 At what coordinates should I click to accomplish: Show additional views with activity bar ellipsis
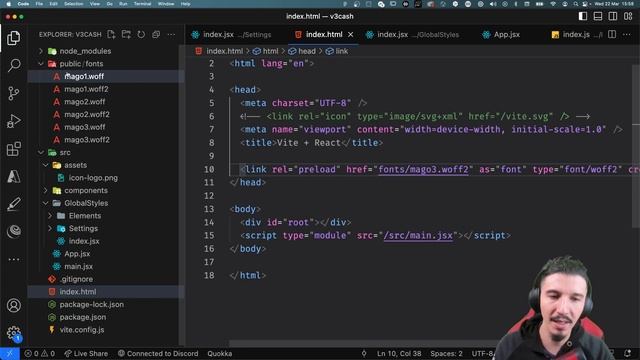tap(13, 259)
